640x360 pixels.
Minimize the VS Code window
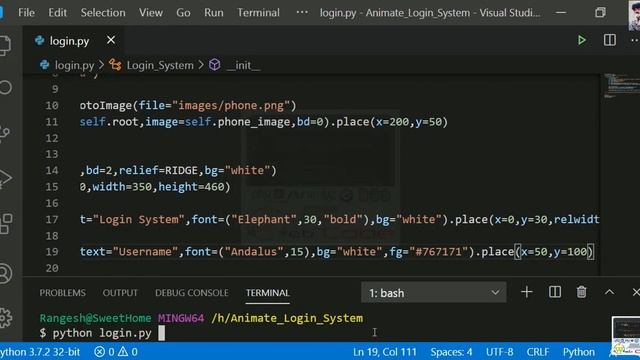pyautogui.click(x=561, y=13)
